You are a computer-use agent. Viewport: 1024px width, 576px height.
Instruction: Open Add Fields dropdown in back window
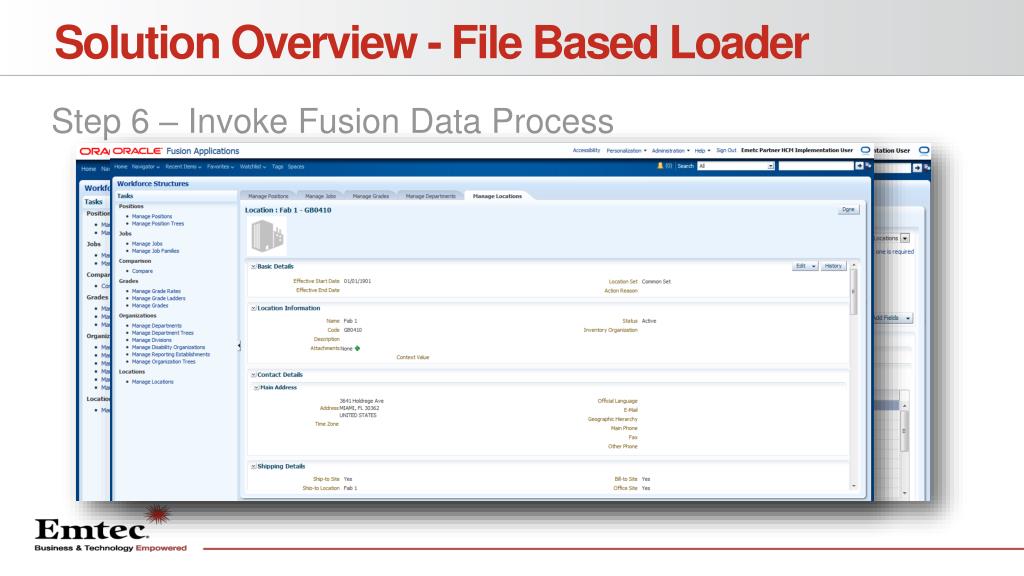[x=893, y=318]
